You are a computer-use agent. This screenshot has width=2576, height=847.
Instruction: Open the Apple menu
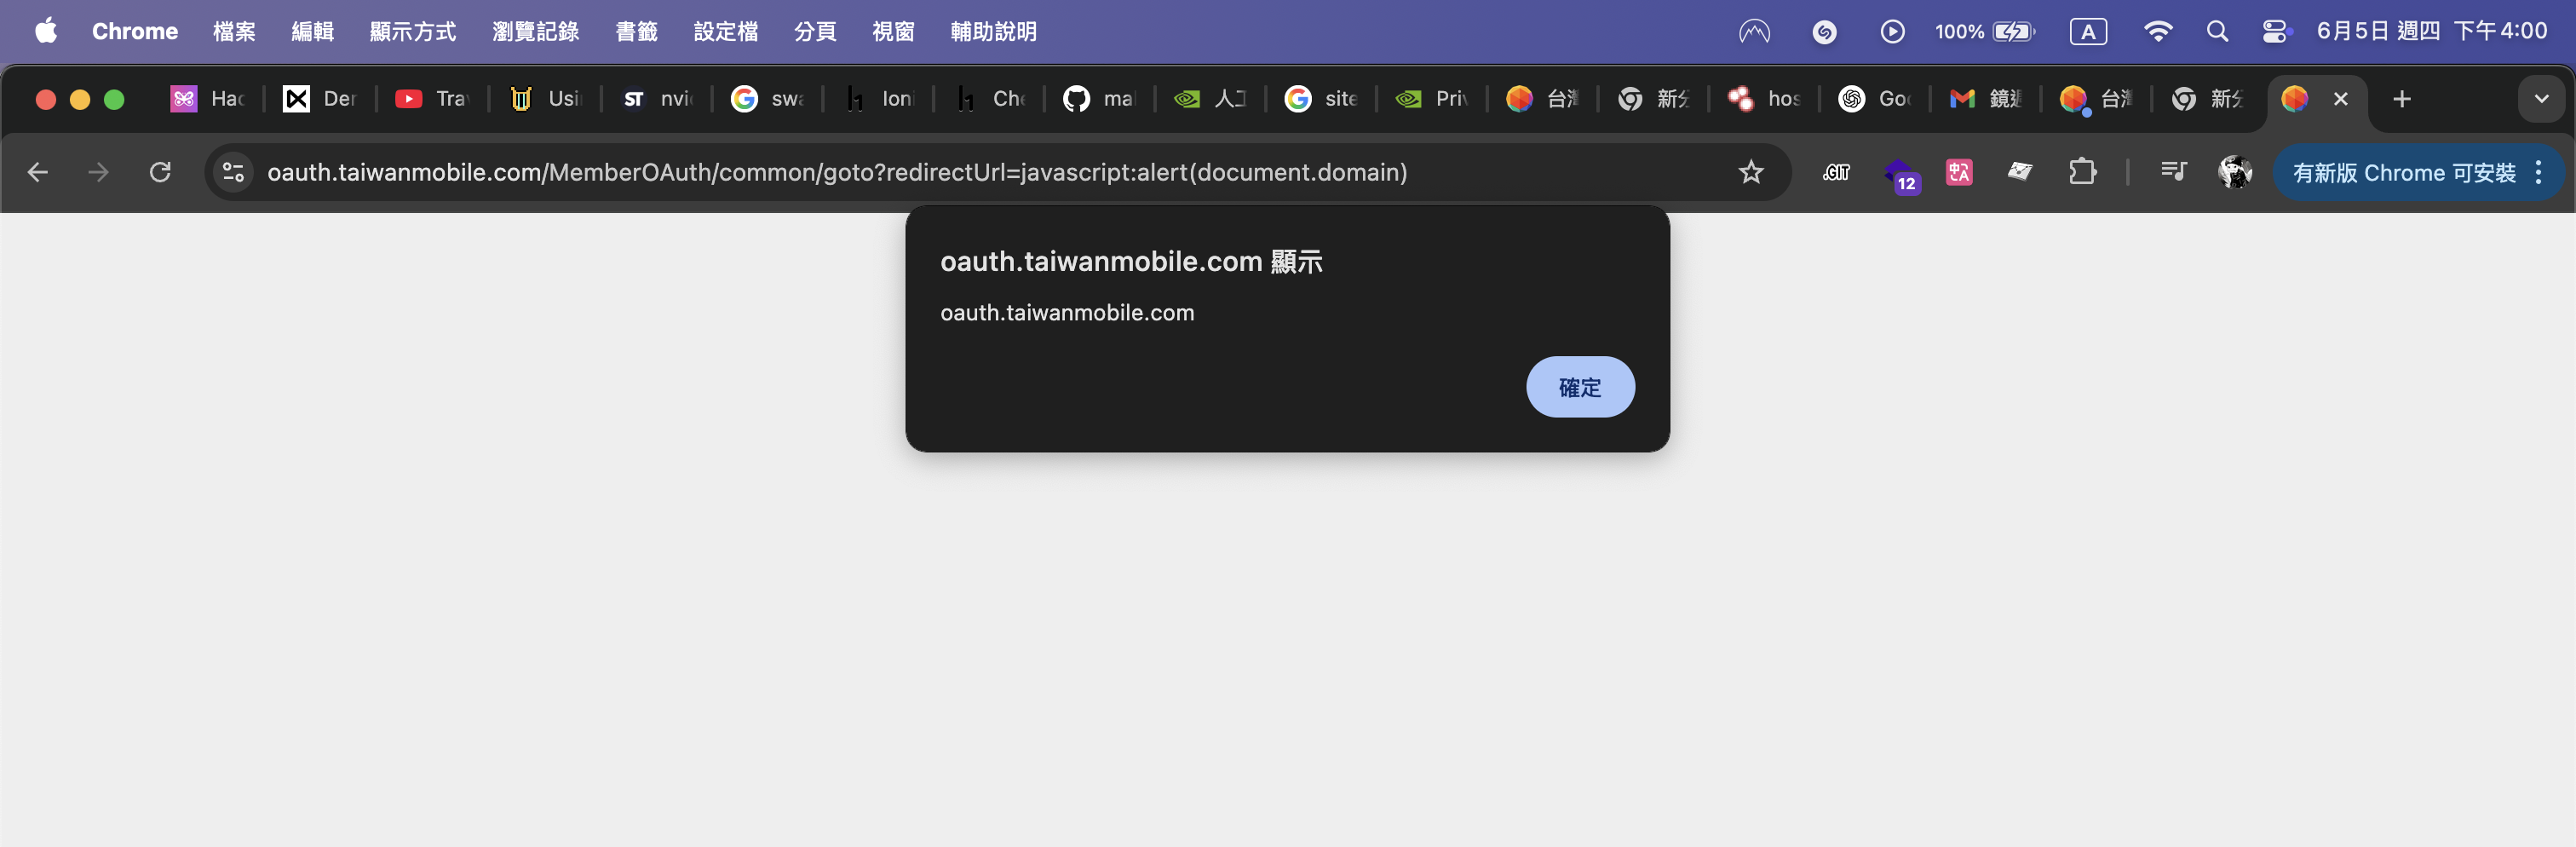pos(46,31)
